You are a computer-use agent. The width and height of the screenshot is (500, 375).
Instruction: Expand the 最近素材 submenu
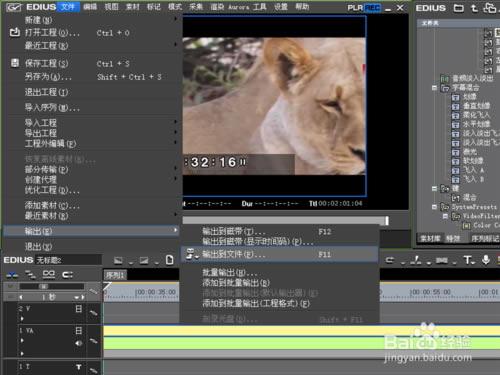click(x=175, y=215)
